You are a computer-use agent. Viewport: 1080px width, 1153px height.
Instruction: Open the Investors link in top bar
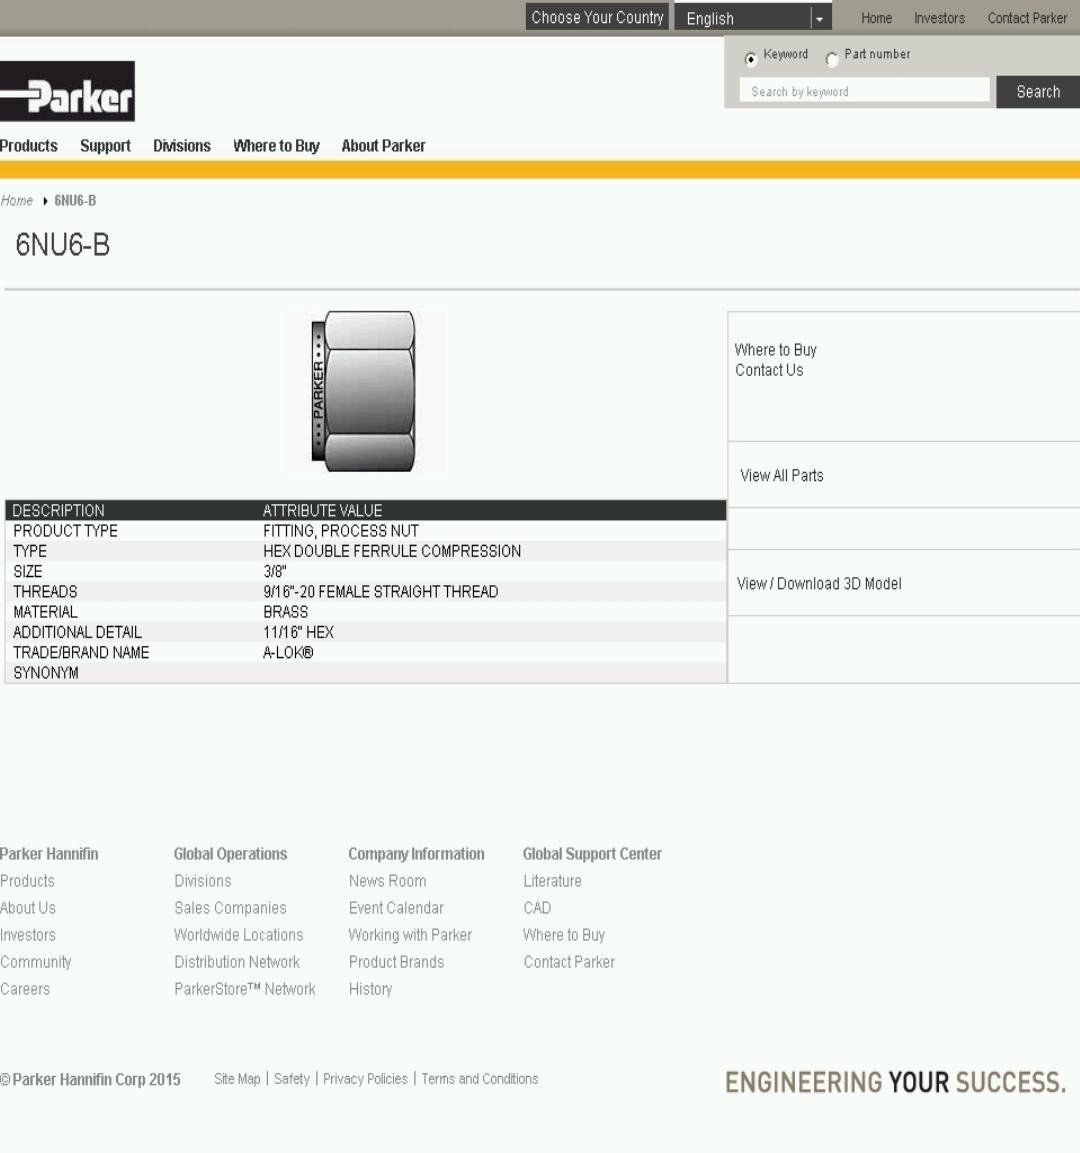click(939, 18)
